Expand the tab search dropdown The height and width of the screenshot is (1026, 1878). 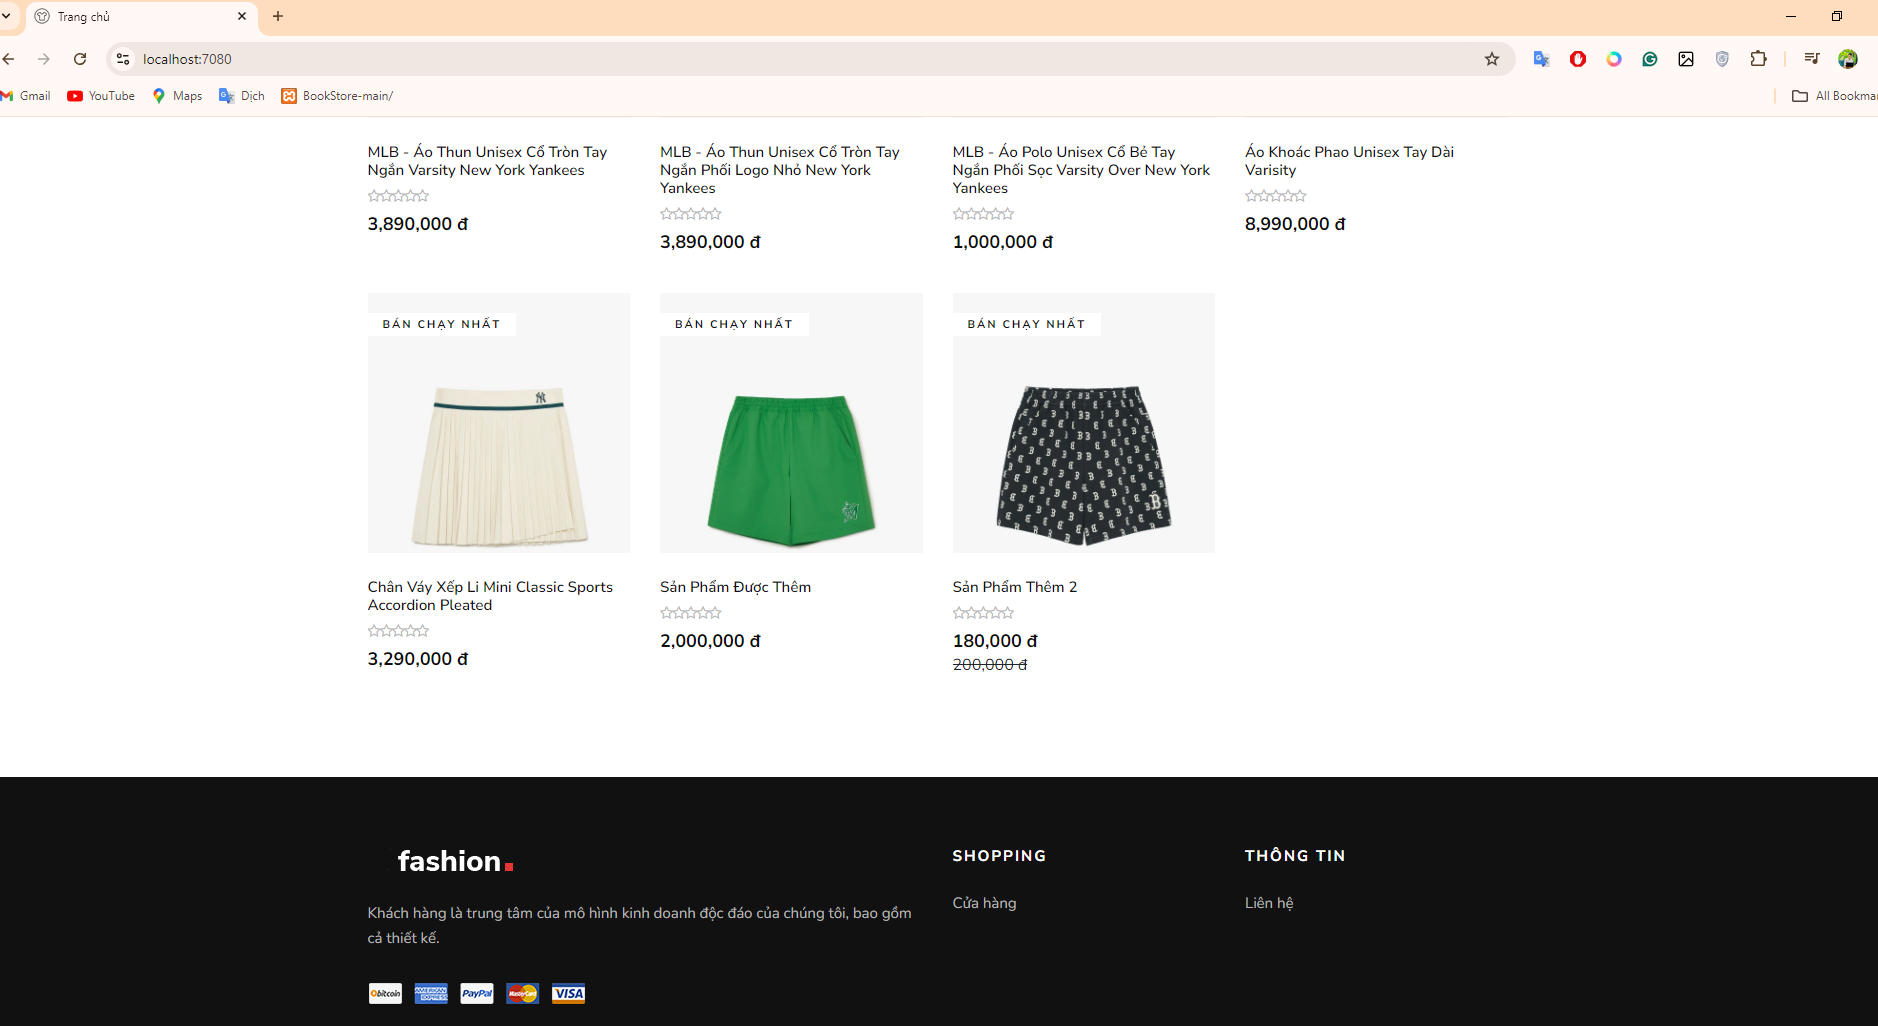pyautogui.click(x=7, y=16)
